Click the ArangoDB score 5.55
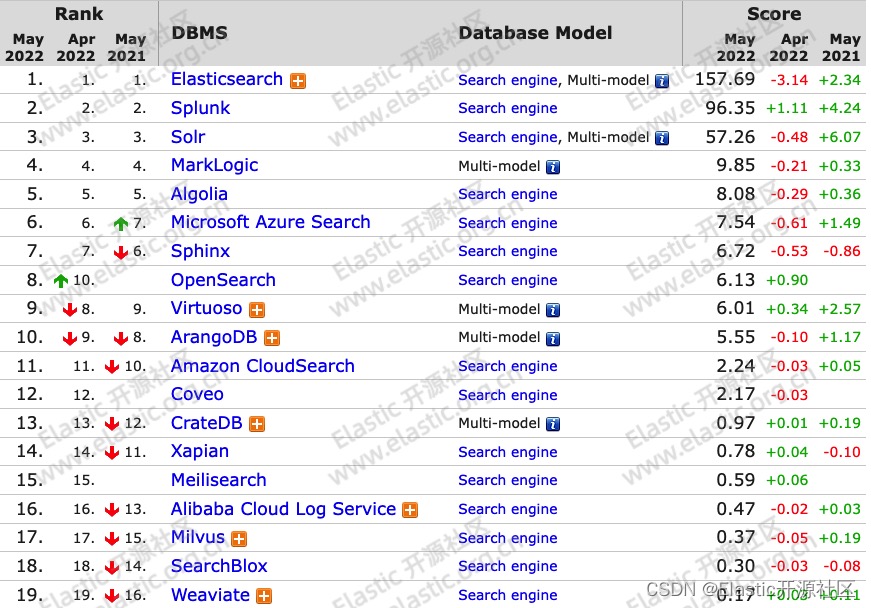The width and height of the screenshot is (871, 608). pos(735,337)
